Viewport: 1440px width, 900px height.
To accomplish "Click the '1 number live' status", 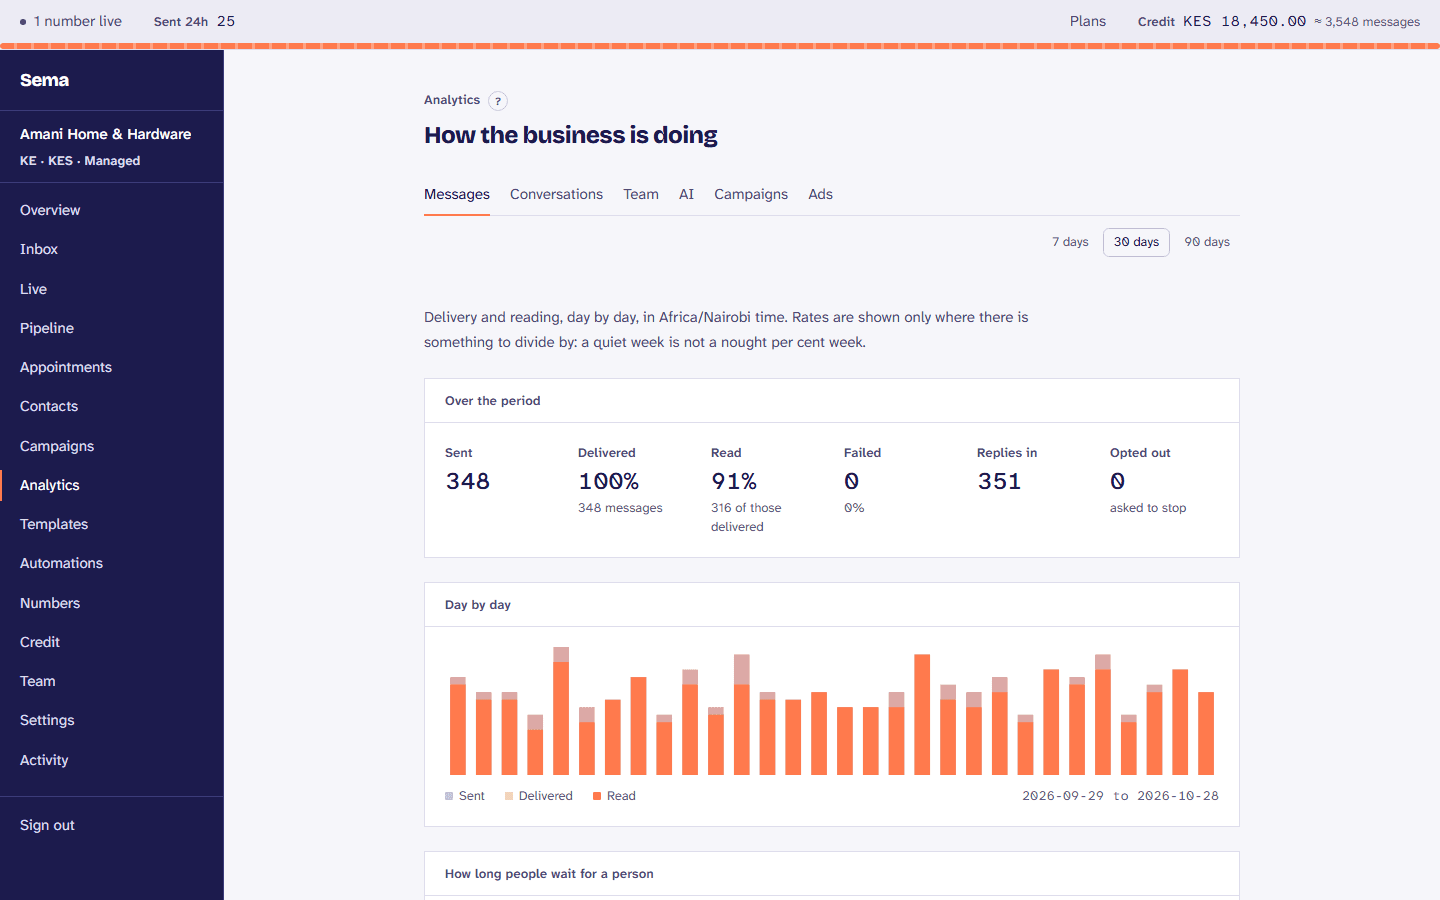I will coord(71,21).
